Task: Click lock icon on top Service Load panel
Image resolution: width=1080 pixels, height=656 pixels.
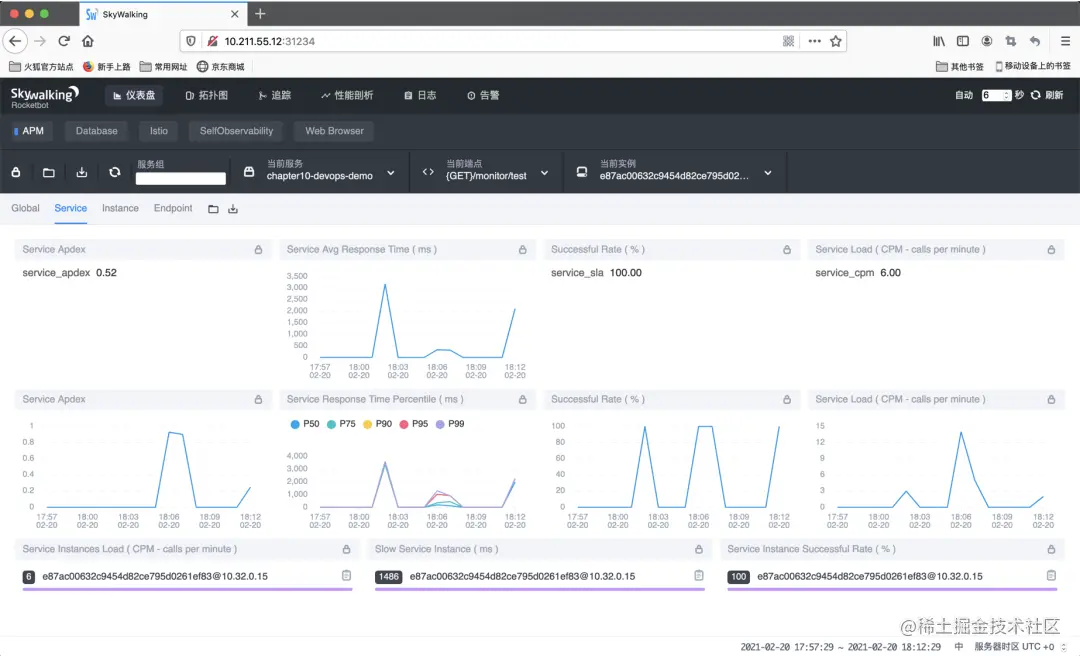Action: tap(1051, 249)
